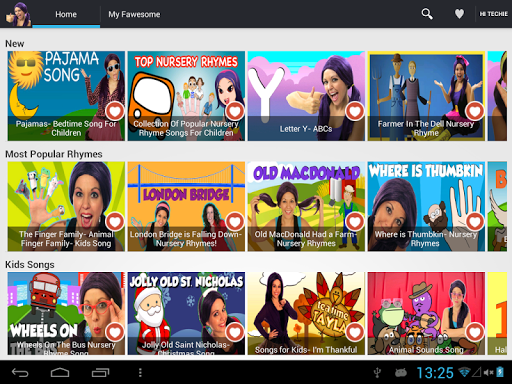Image resolution: width=512 pixels, height=384 pixels.
Task: Open the three-dot overflow menu
Action: coord(140,372)
